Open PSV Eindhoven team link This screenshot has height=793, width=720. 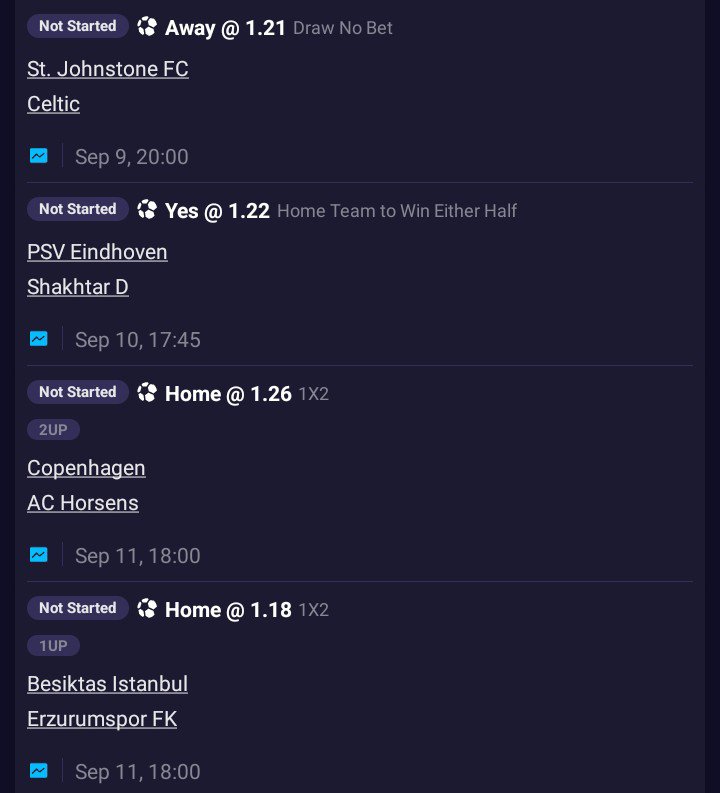point(97,252)
